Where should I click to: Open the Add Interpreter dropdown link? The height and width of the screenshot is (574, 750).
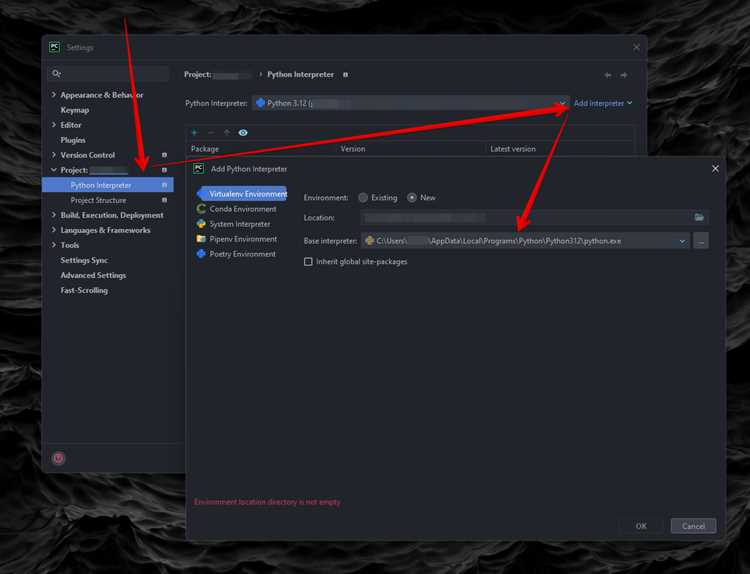(x=603, y=103)
